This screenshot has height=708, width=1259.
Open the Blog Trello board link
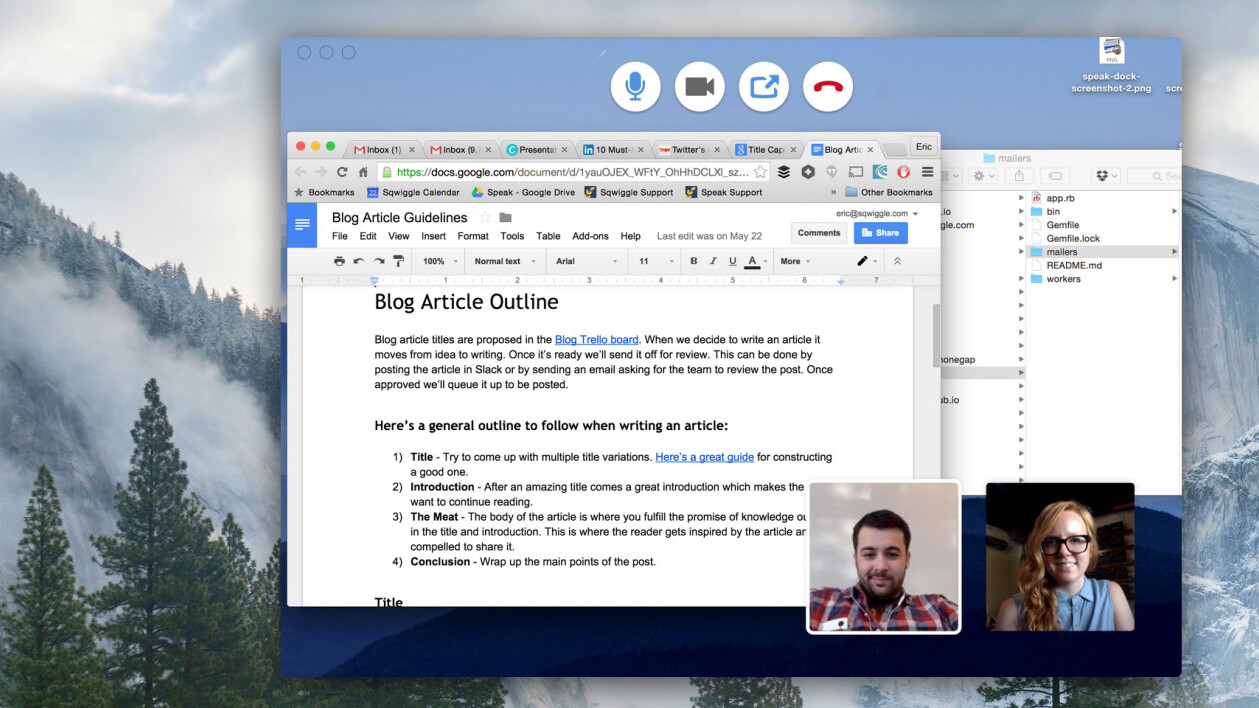[596, 340]
